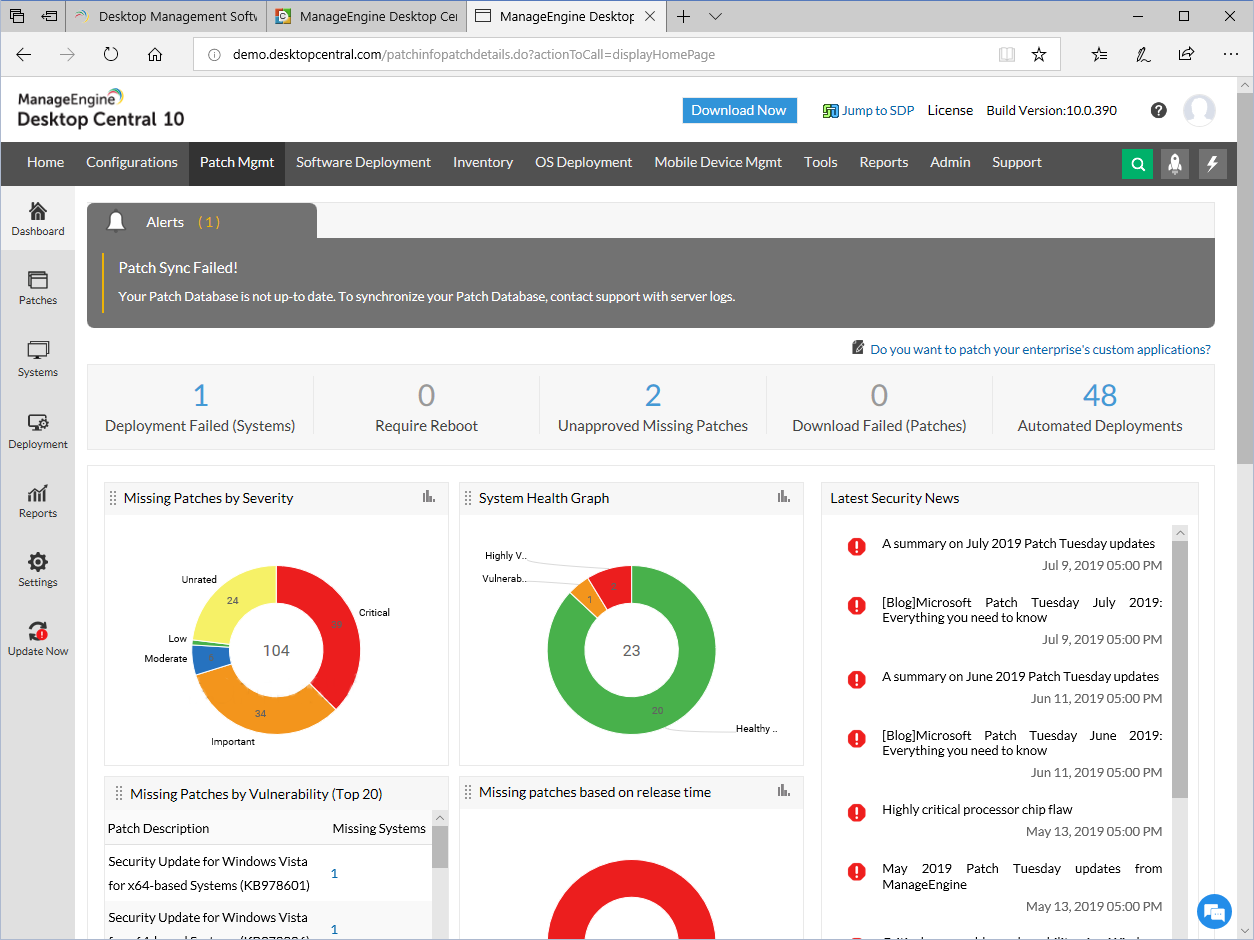
Task: Click the browser address bar
Action: point(600,55)
